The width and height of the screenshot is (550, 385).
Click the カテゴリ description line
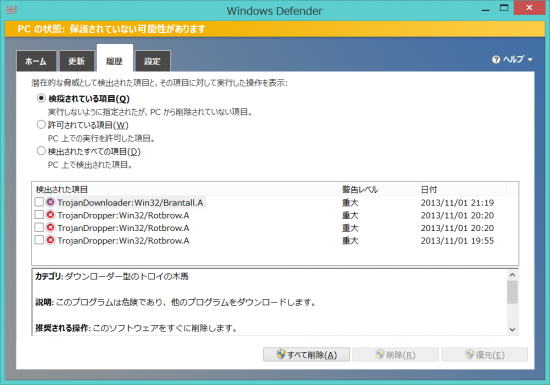click(x=112, y=276)
